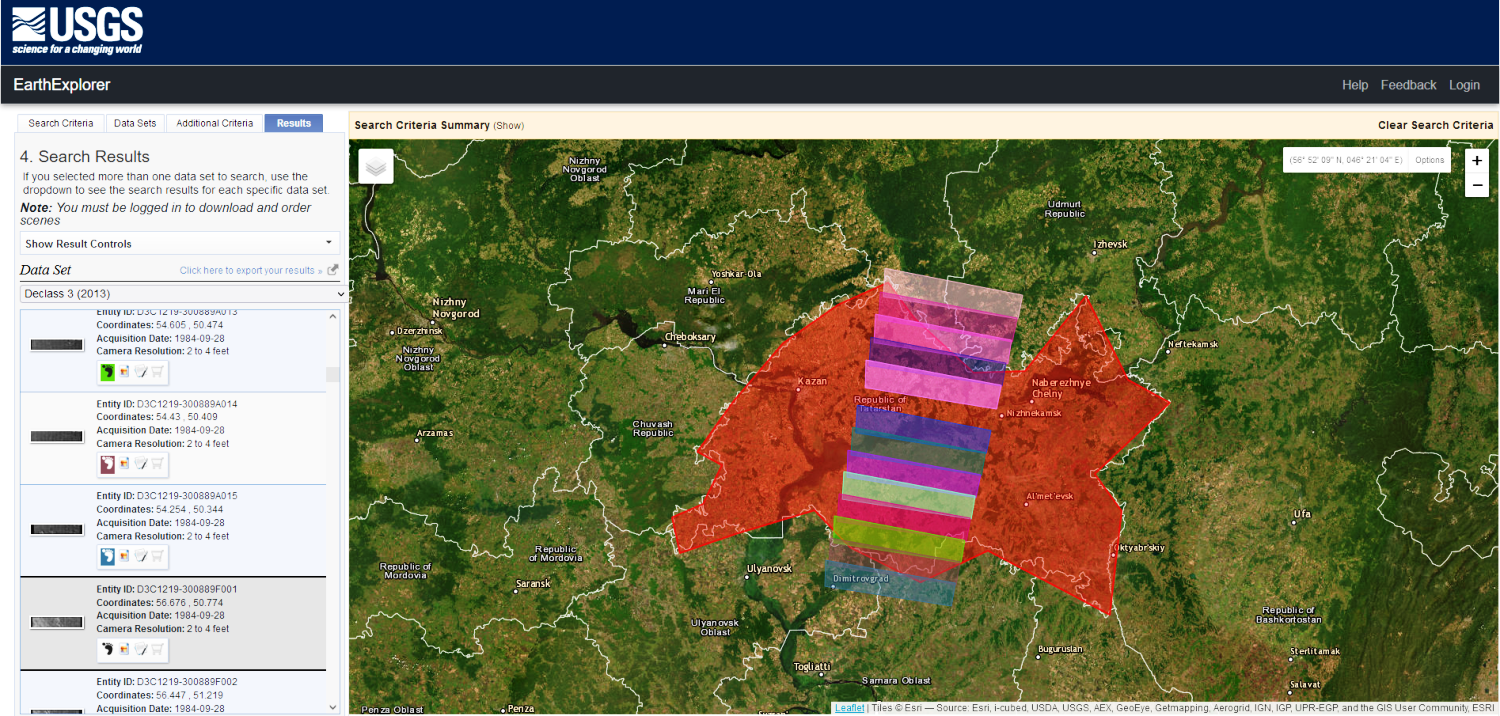
Task: Select the Results tab
Action: click(x=294, y=123)
